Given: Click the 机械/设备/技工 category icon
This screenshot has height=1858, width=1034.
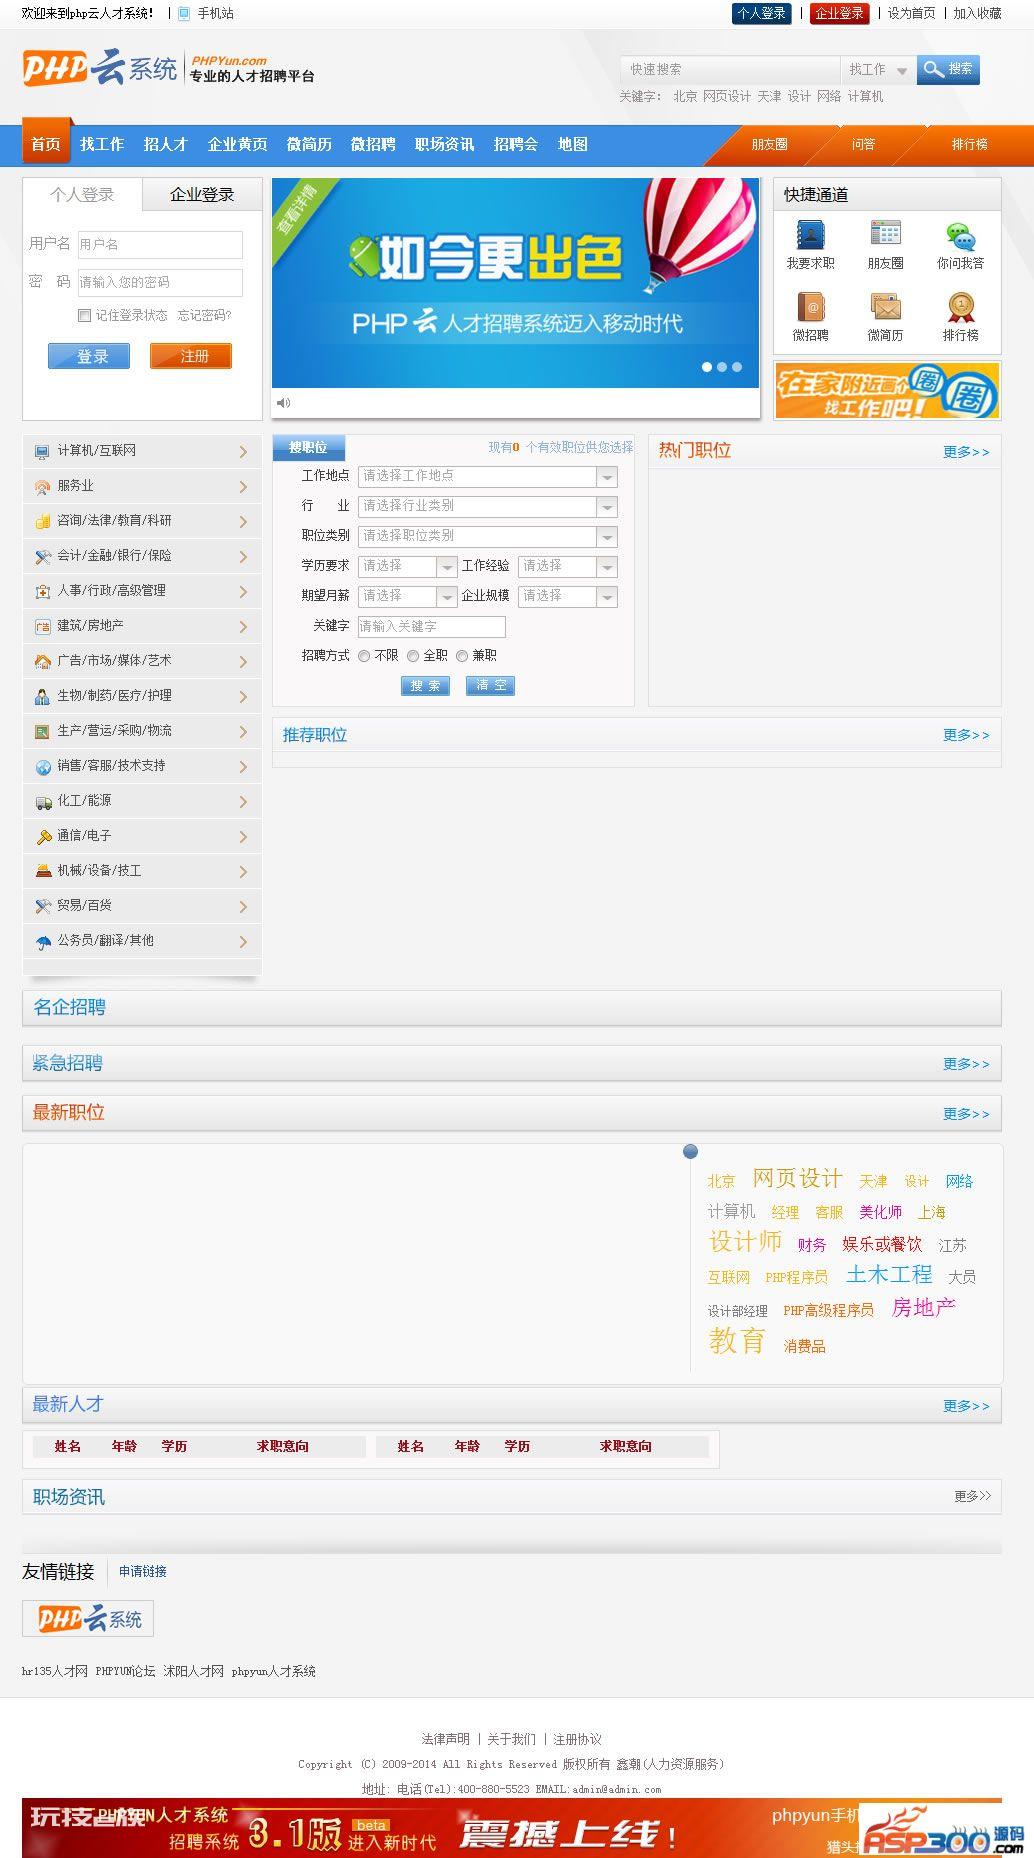Looking at the screenshot, I should 42,872.
